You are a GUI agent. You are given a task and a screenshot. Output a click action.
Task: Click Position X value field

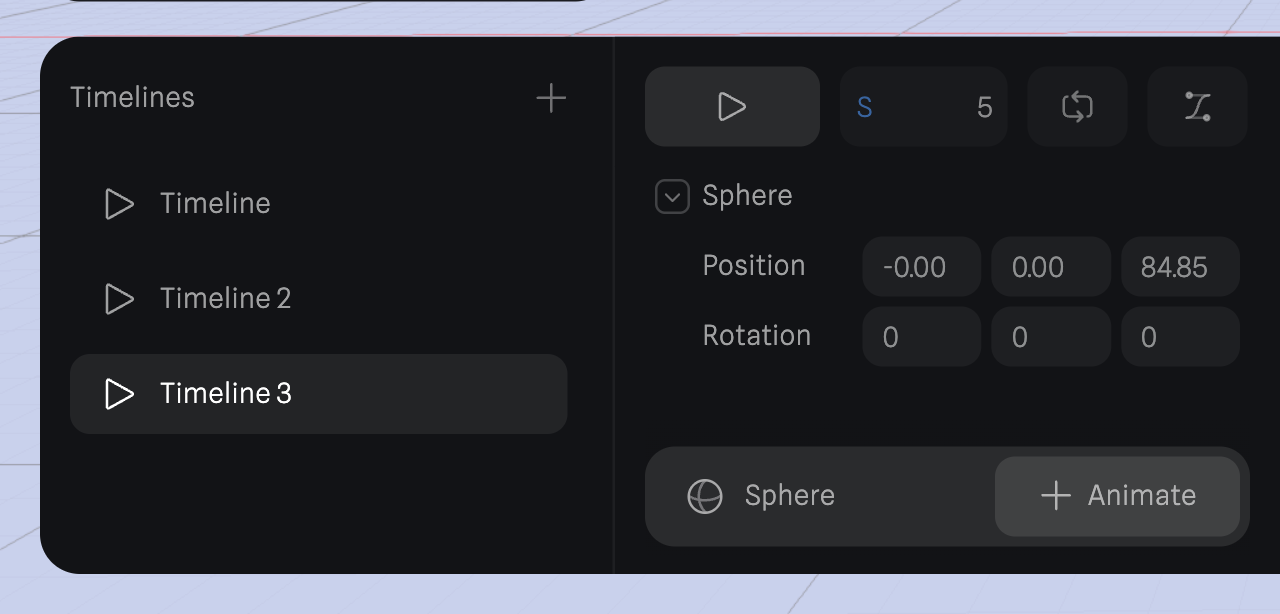coord(921,267)
